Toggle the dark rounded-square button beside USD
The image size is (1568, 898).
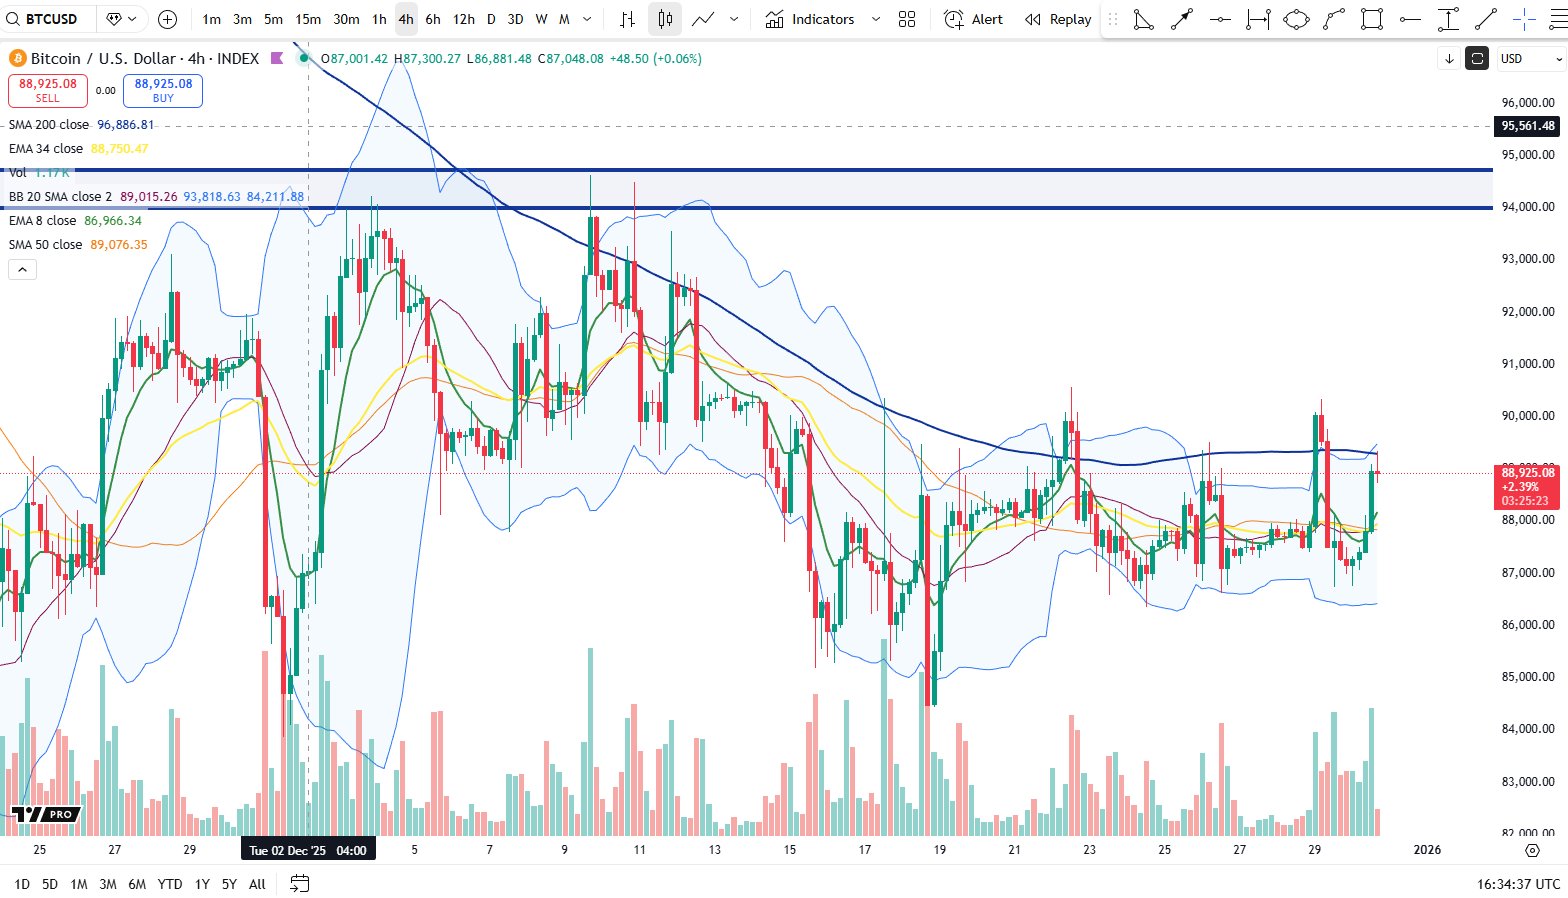[x=1477, y=59]
